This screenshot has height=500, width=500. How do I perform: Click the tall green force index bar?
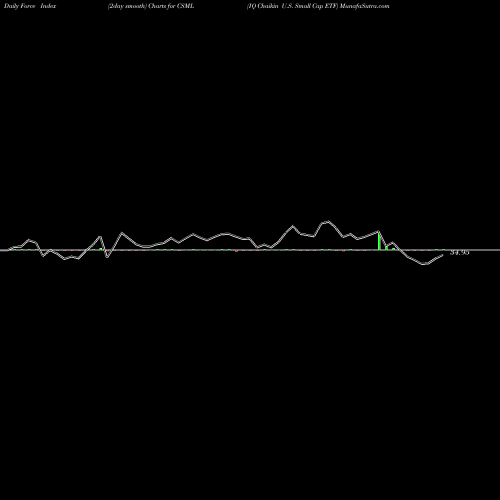point(379,241)
